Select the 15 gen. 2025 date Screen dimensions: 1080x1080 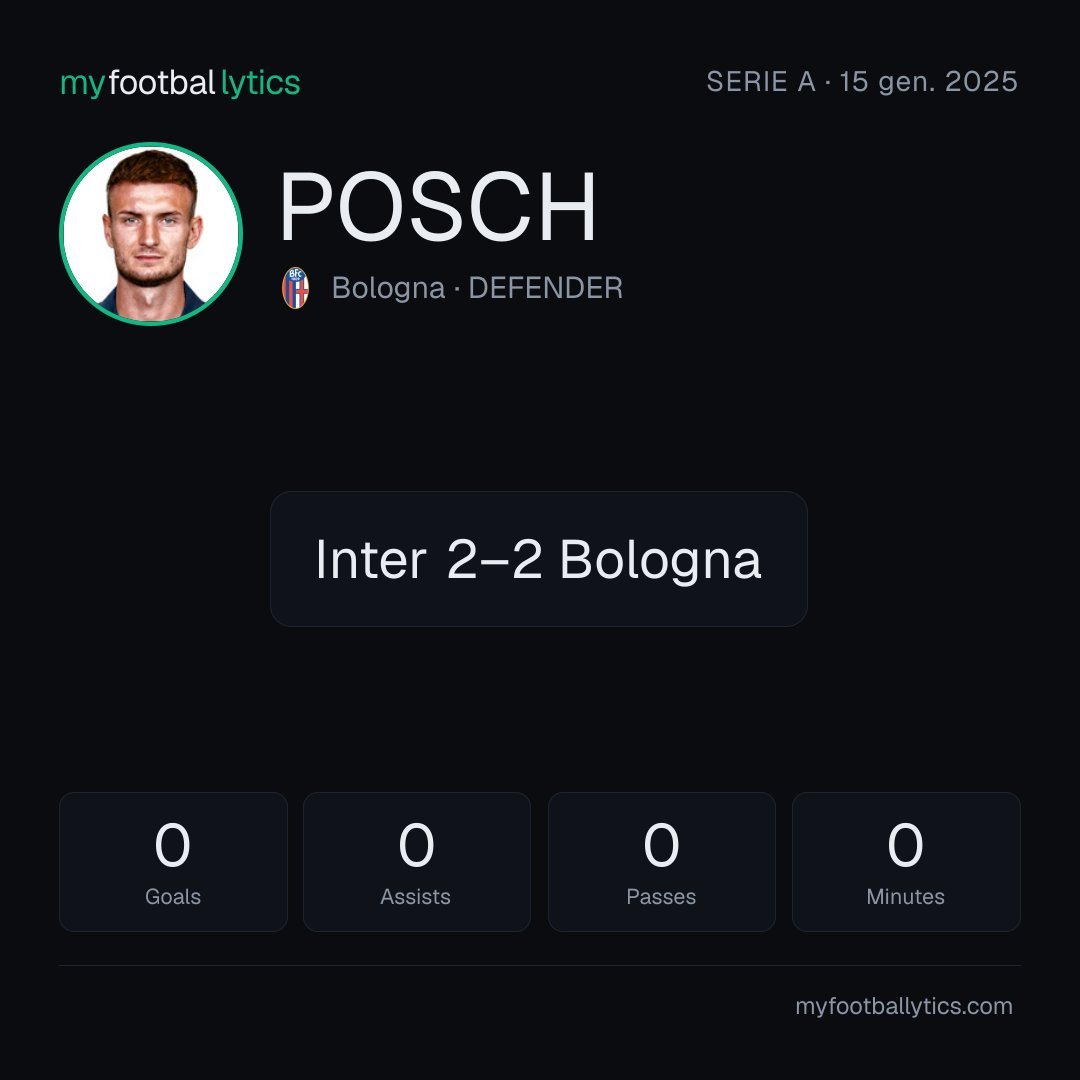pyautogui.click(x=928, y=82)
